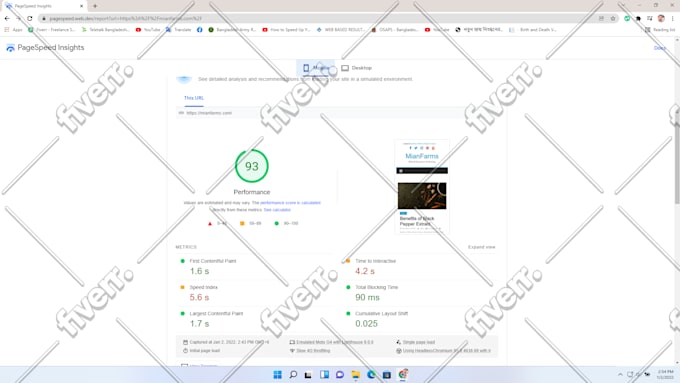Open taskbar Search
Viewport: 680px width, 383px height.
tap(293, 374)
